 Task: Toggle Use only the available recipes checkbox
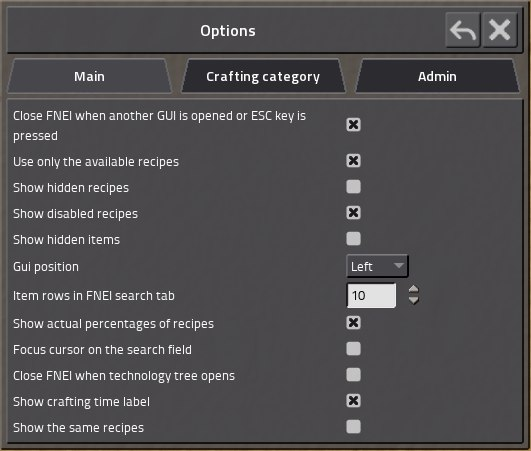[353, 160]
